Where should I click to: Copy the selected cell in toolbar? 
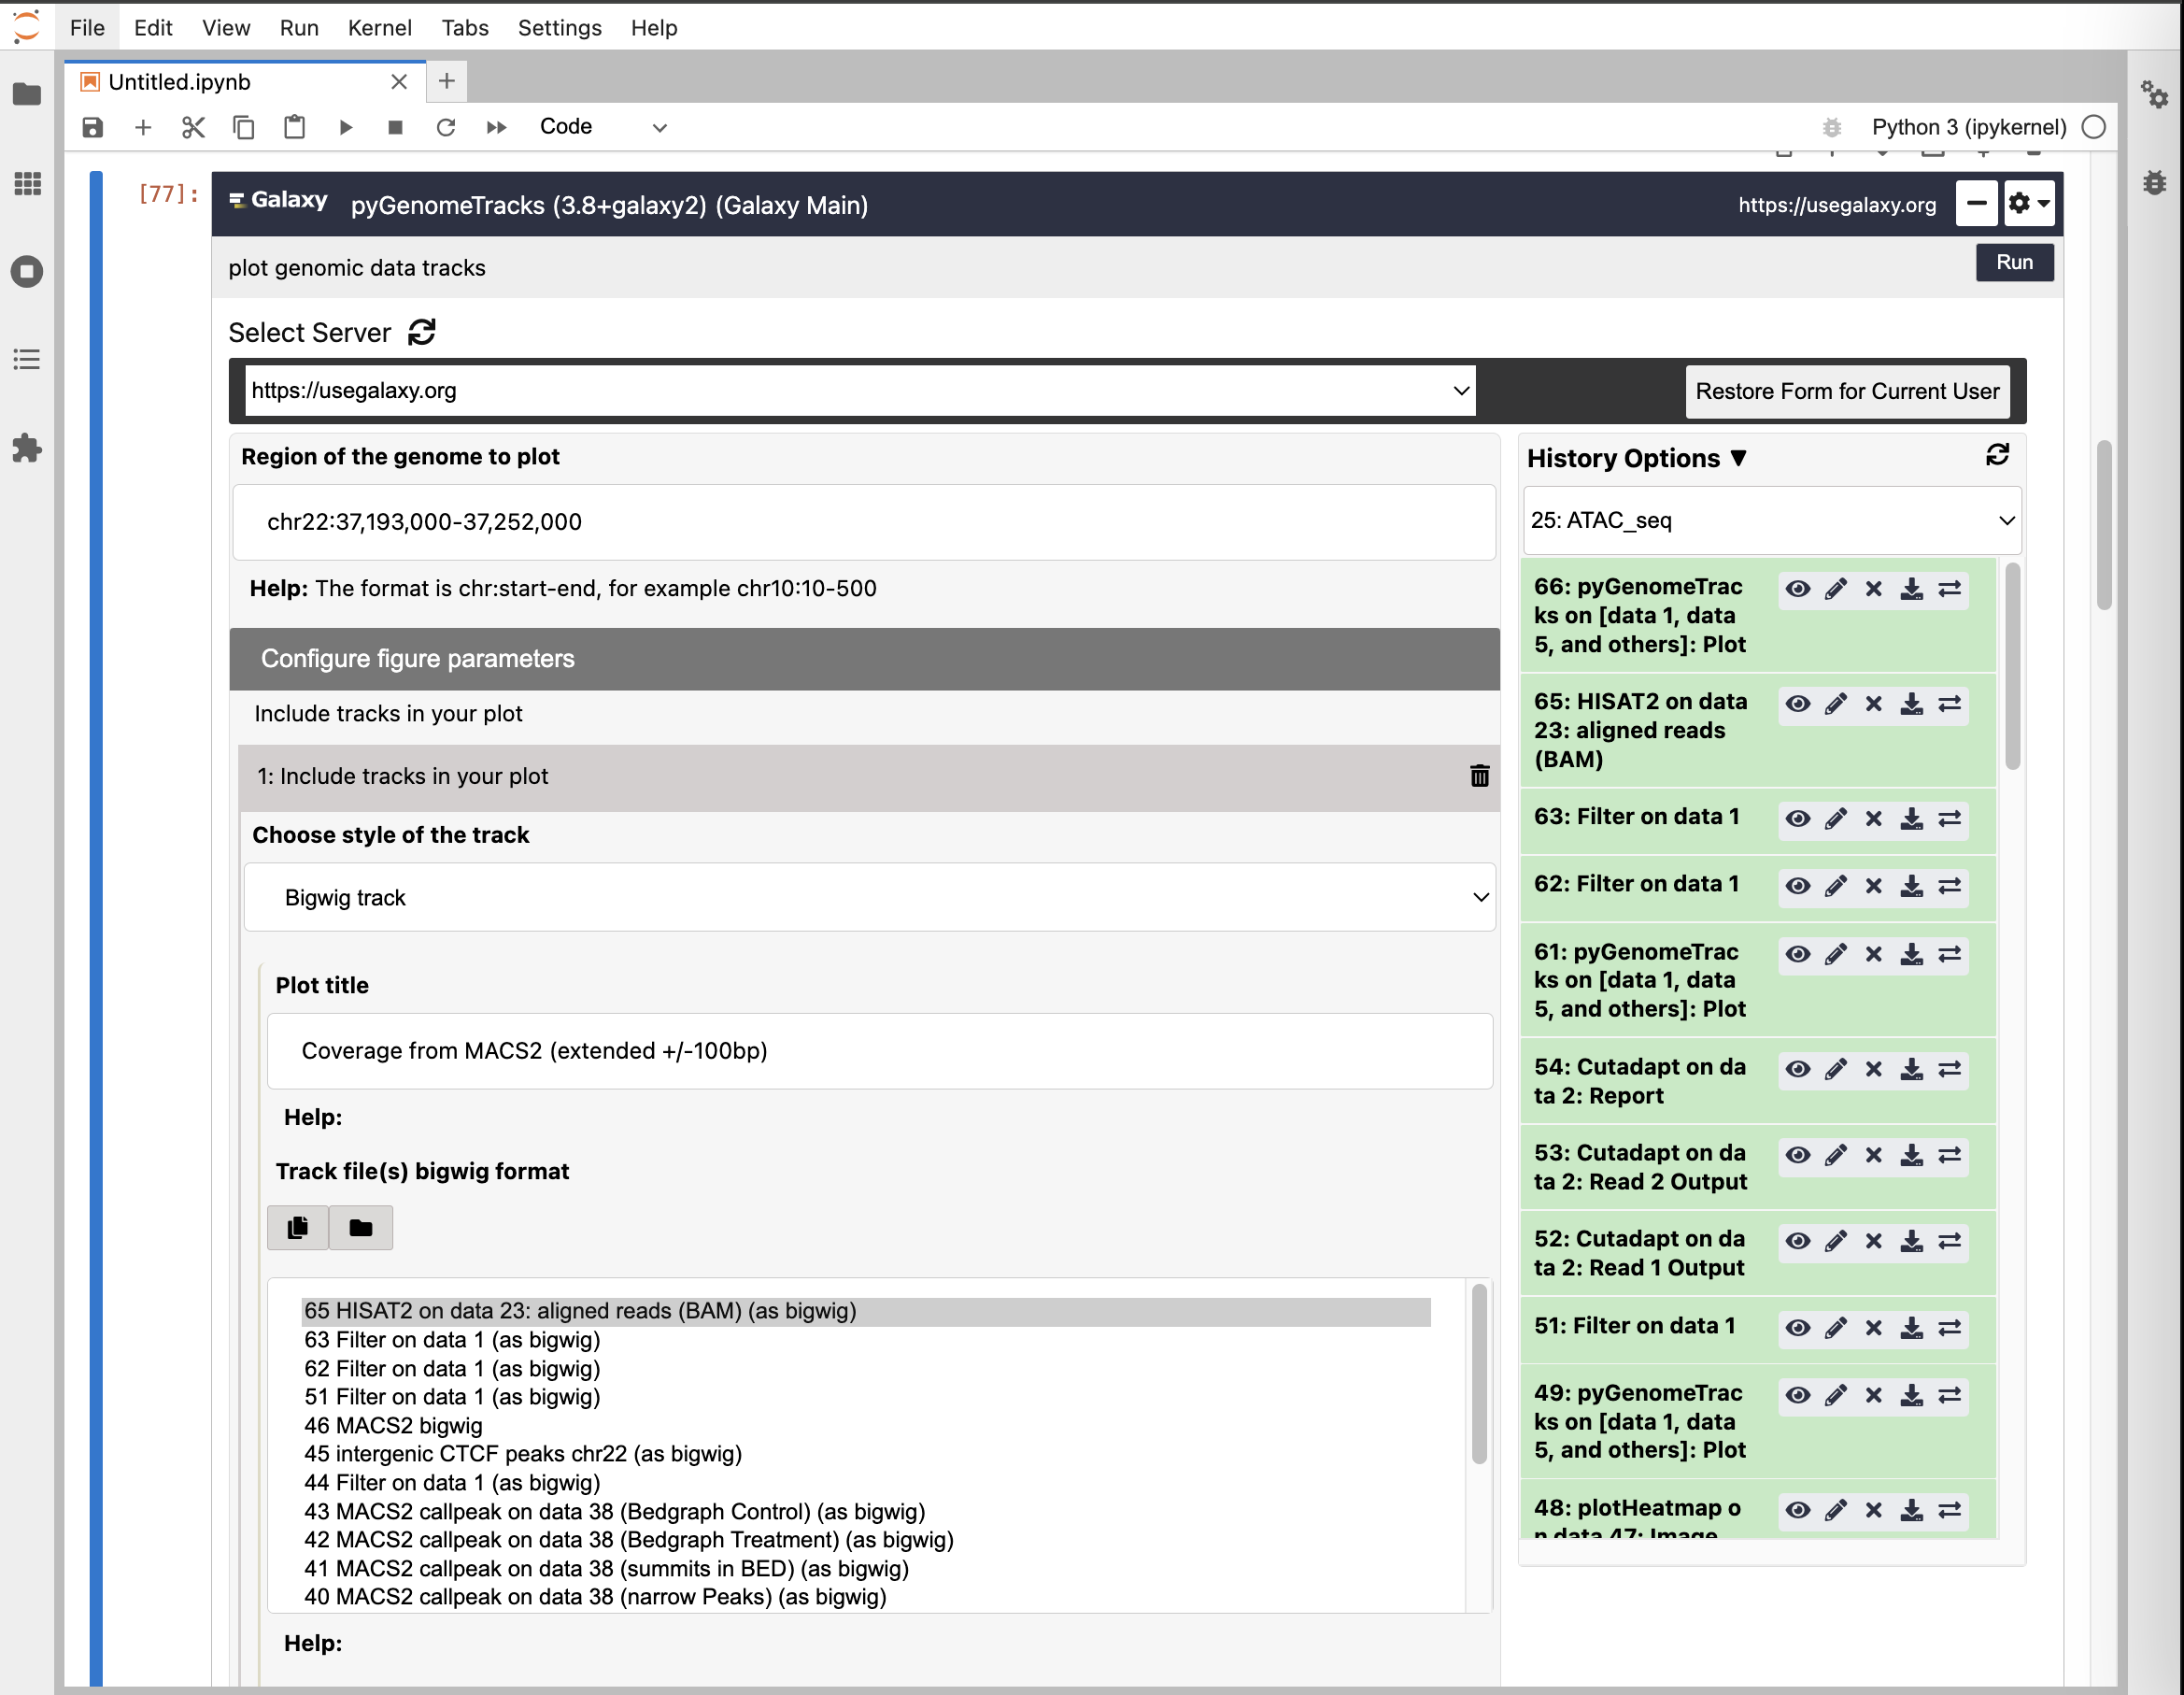(x=244, y=127)
